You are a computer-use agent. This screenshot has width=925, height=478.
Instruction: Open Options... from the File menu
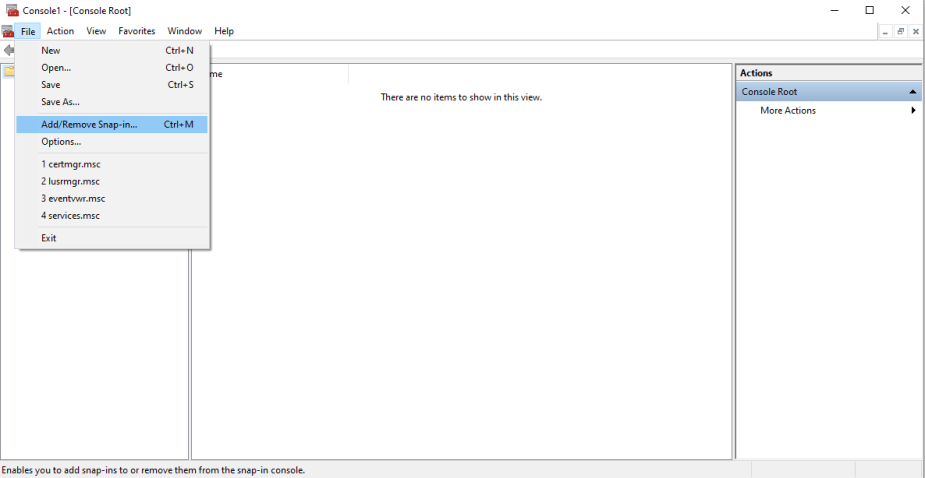[x=112, y=142]
